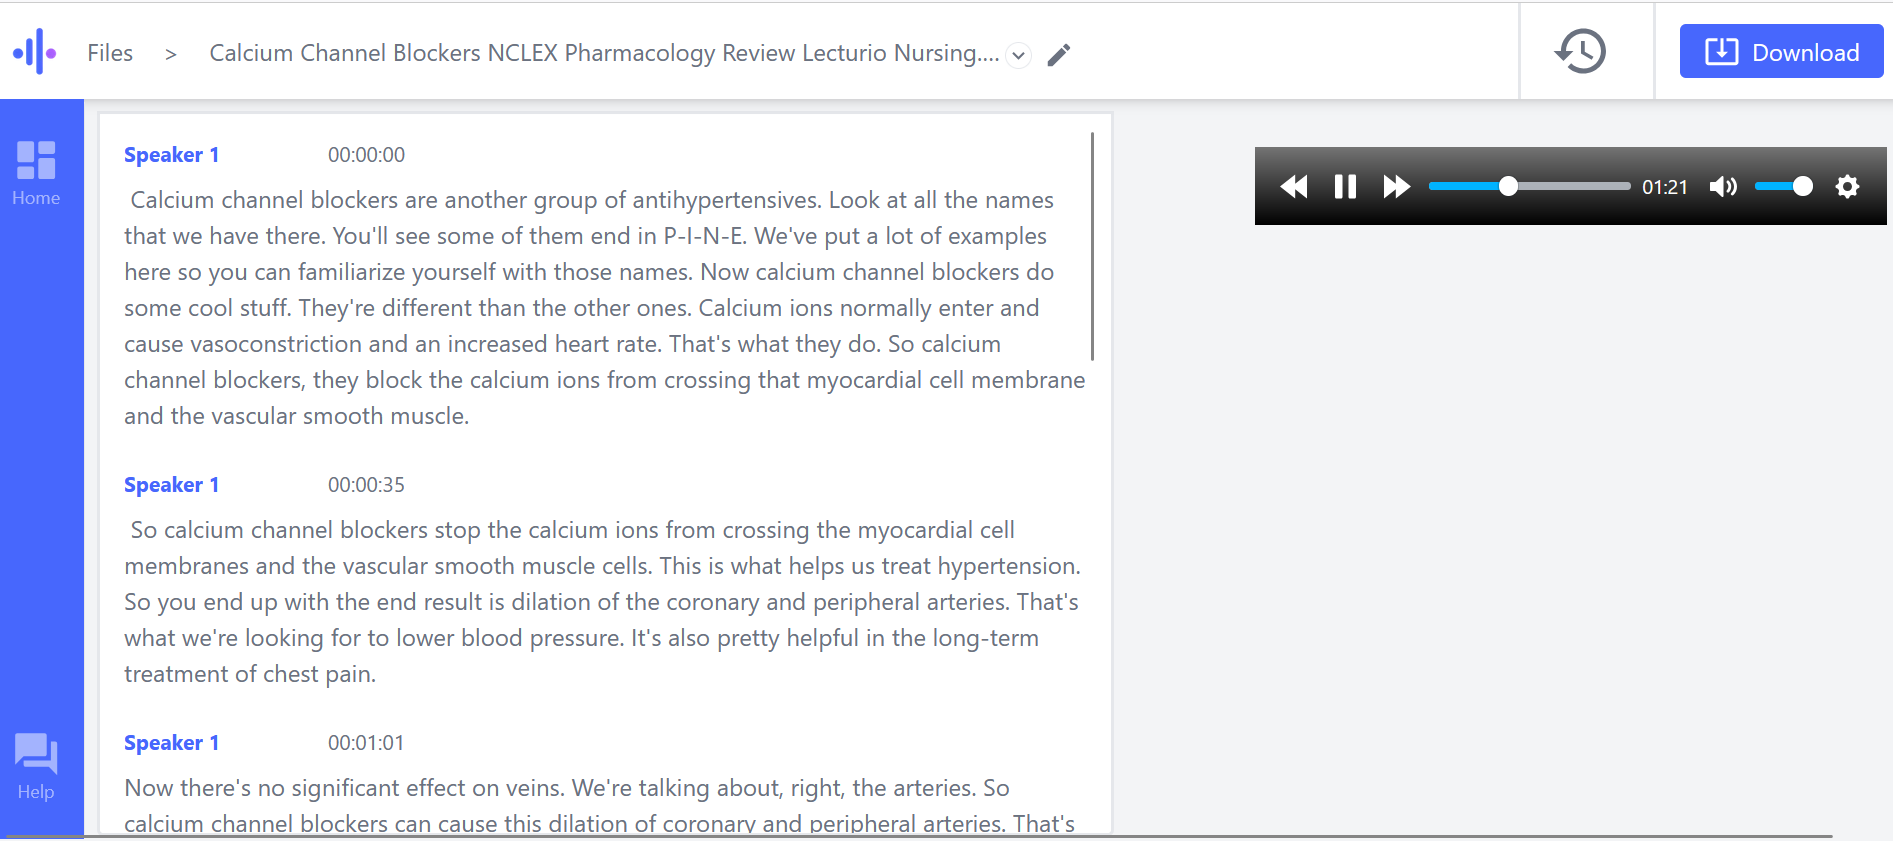Screen dimensions: 1893x841
Task: Rewind the audio playback
Action: coord(1294,187)
